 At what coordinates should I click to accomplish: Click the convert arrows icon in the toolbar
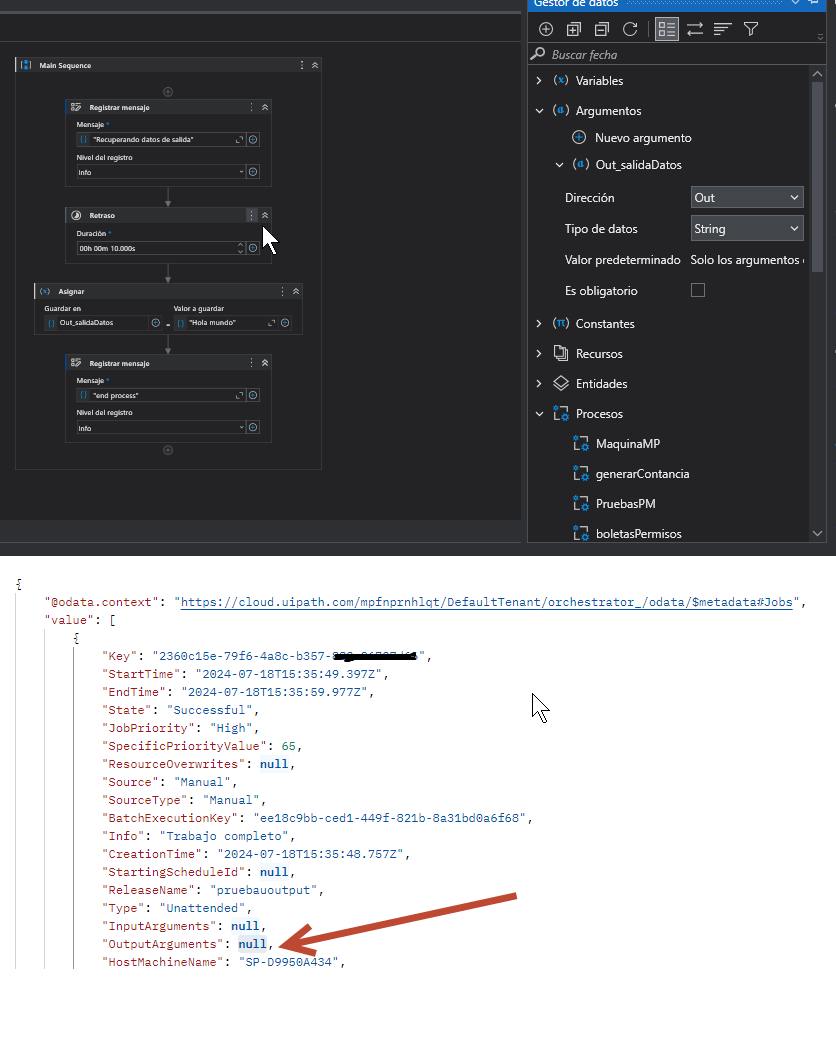[x=694, y=29]
